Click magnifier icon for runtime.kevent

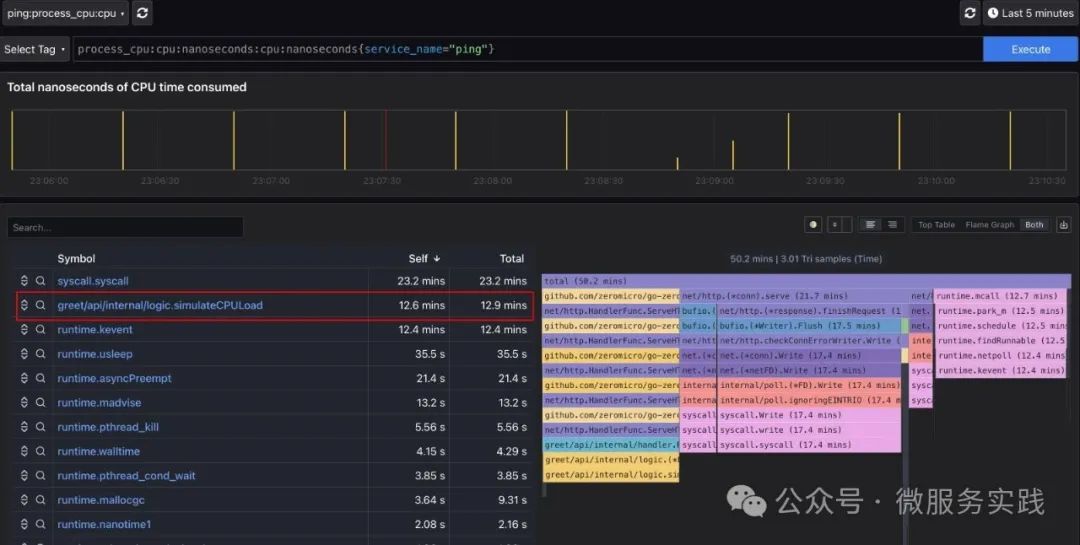pos(41,329)
